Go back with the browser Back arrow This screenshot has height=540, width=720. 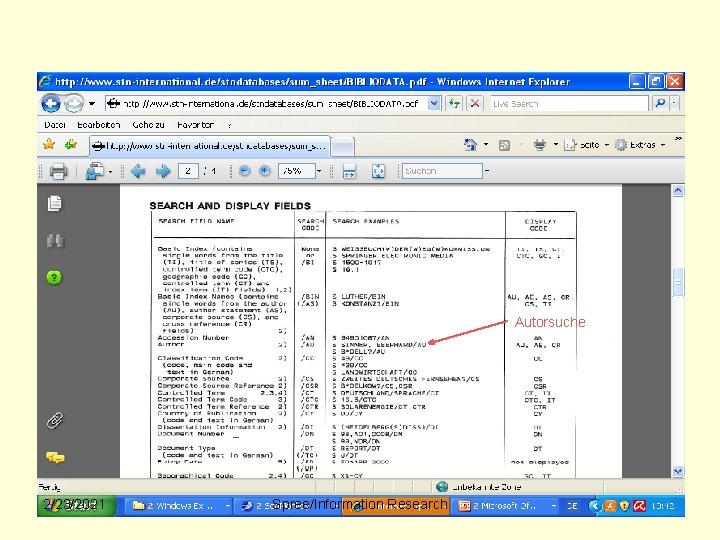click(51, 103)
